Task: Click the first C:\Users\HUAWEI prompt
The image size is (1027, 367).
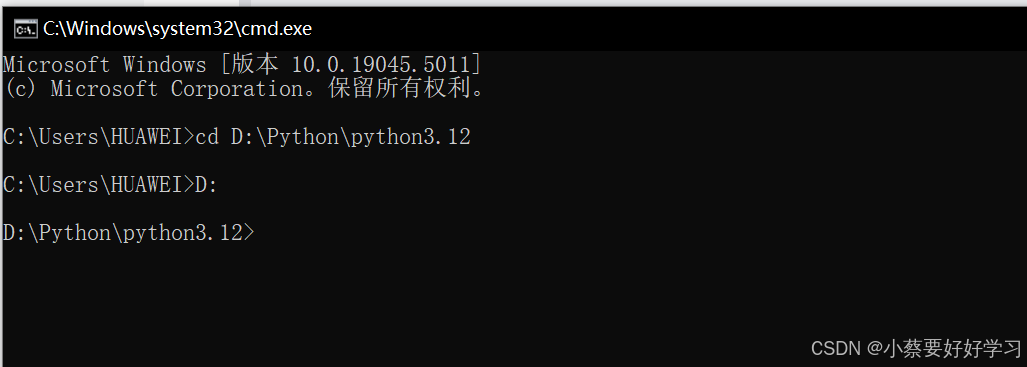Action: pyautogui.click(x=98, y=137)
